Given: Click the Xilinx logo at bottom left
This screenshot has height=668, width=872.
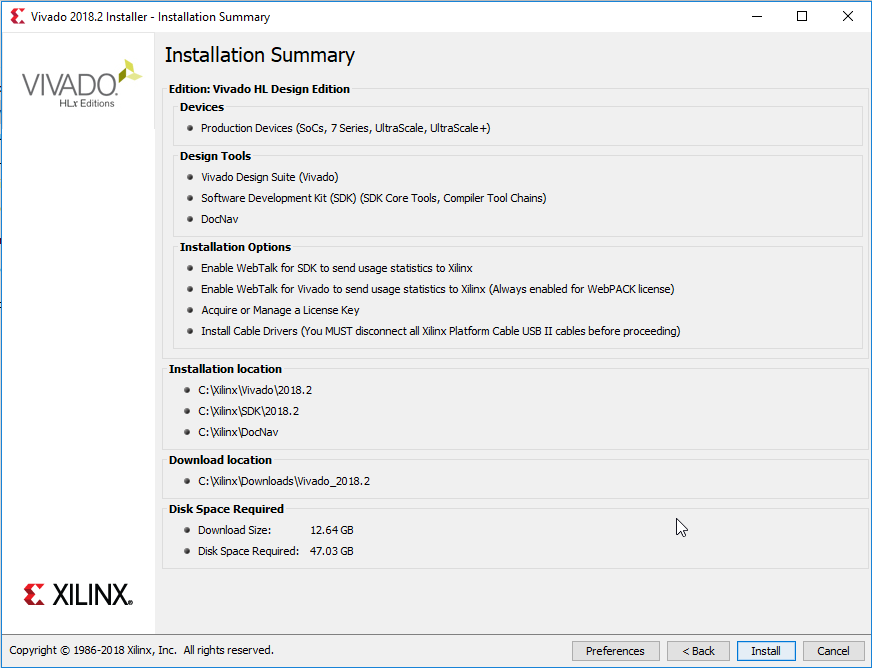Looking at the screenshot, I should click(x=78, y=595).
